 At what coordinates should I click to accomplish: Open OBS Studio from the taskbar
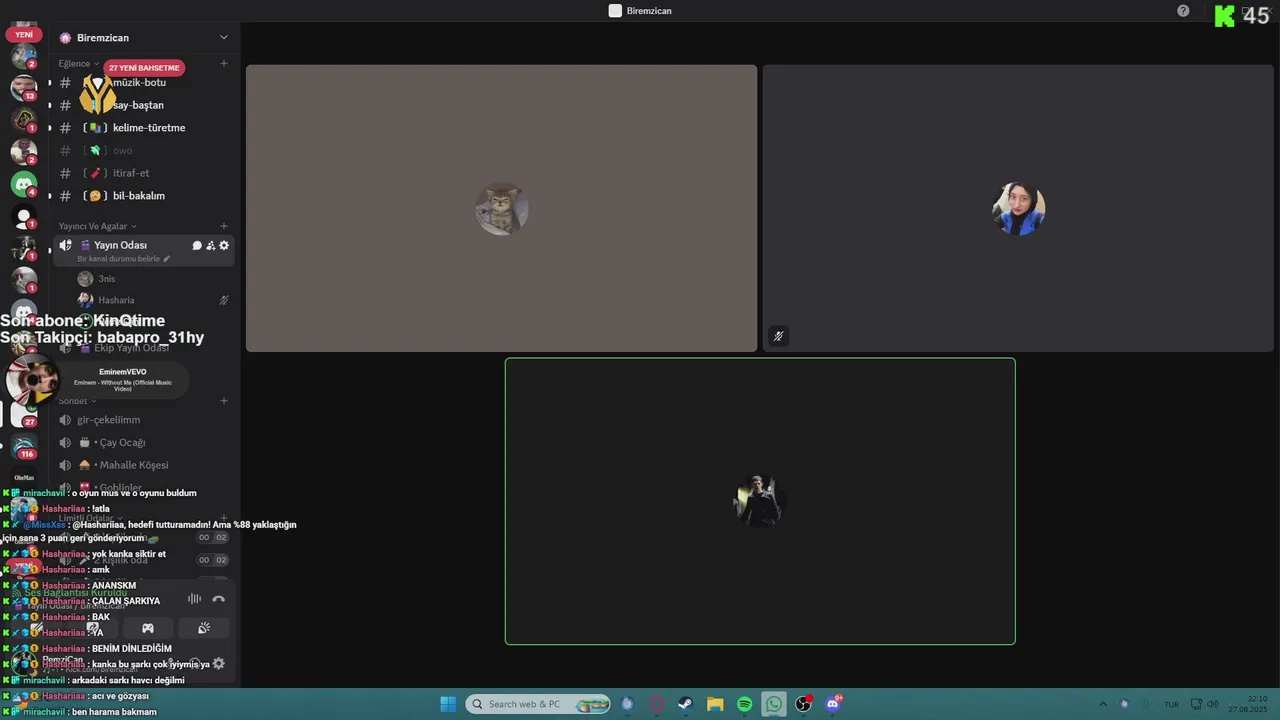803,704
